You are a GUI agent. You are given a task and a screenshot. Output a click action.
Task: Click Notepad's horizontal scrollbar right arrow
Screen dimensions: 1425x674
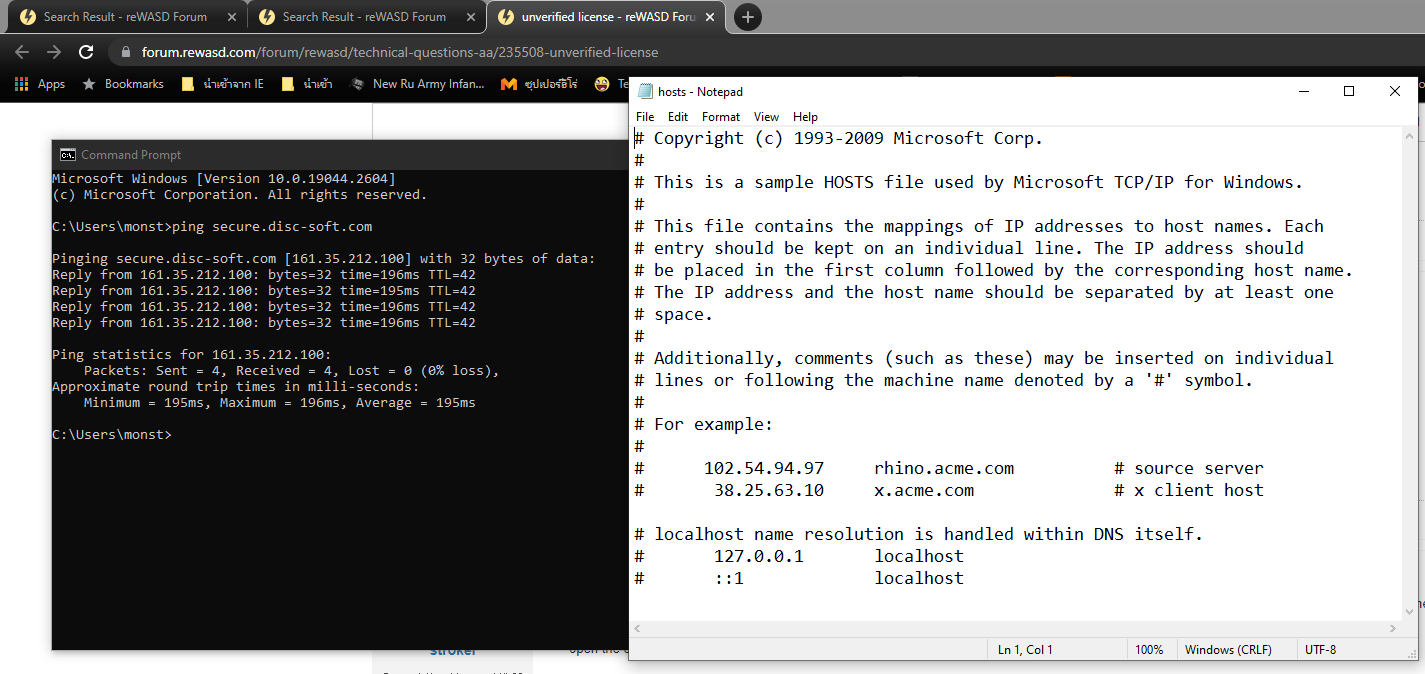(1394, 628)
